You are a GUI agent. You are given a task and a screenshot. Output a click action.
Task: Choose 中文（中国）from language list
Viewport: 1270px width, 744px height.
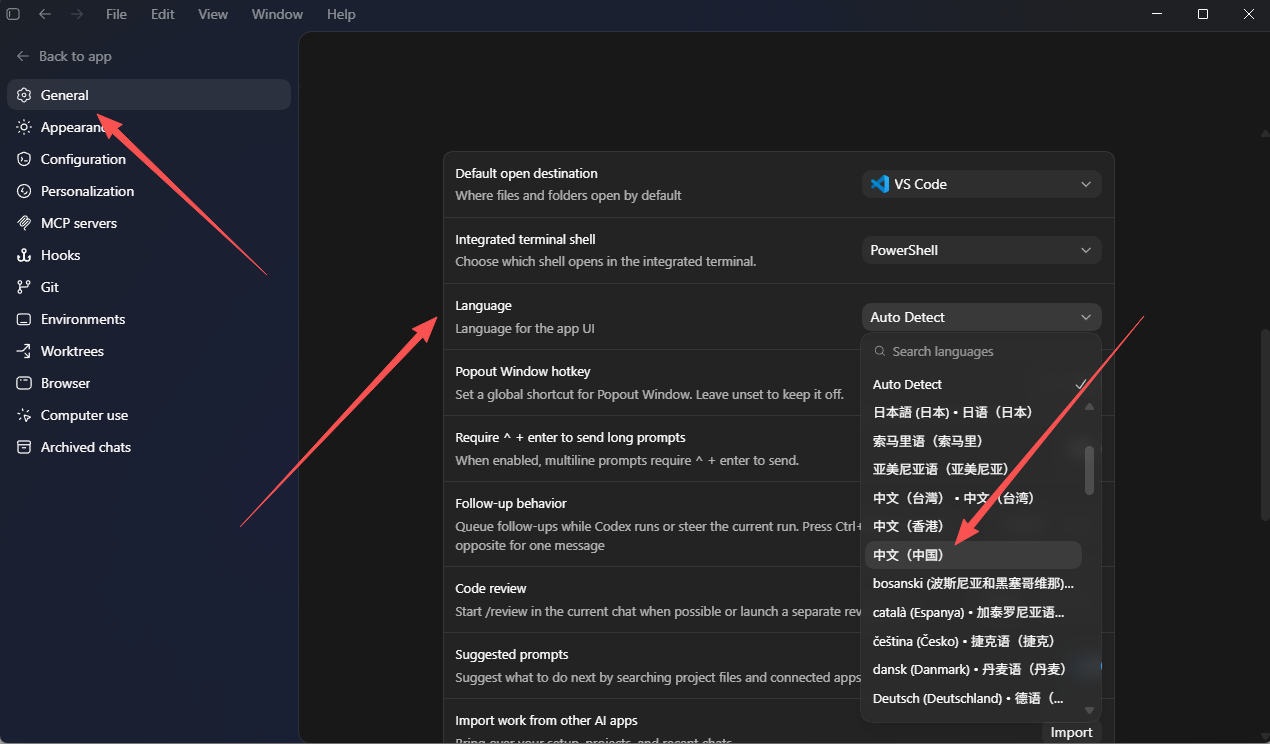pyautogui.click(x=973, y=555)
